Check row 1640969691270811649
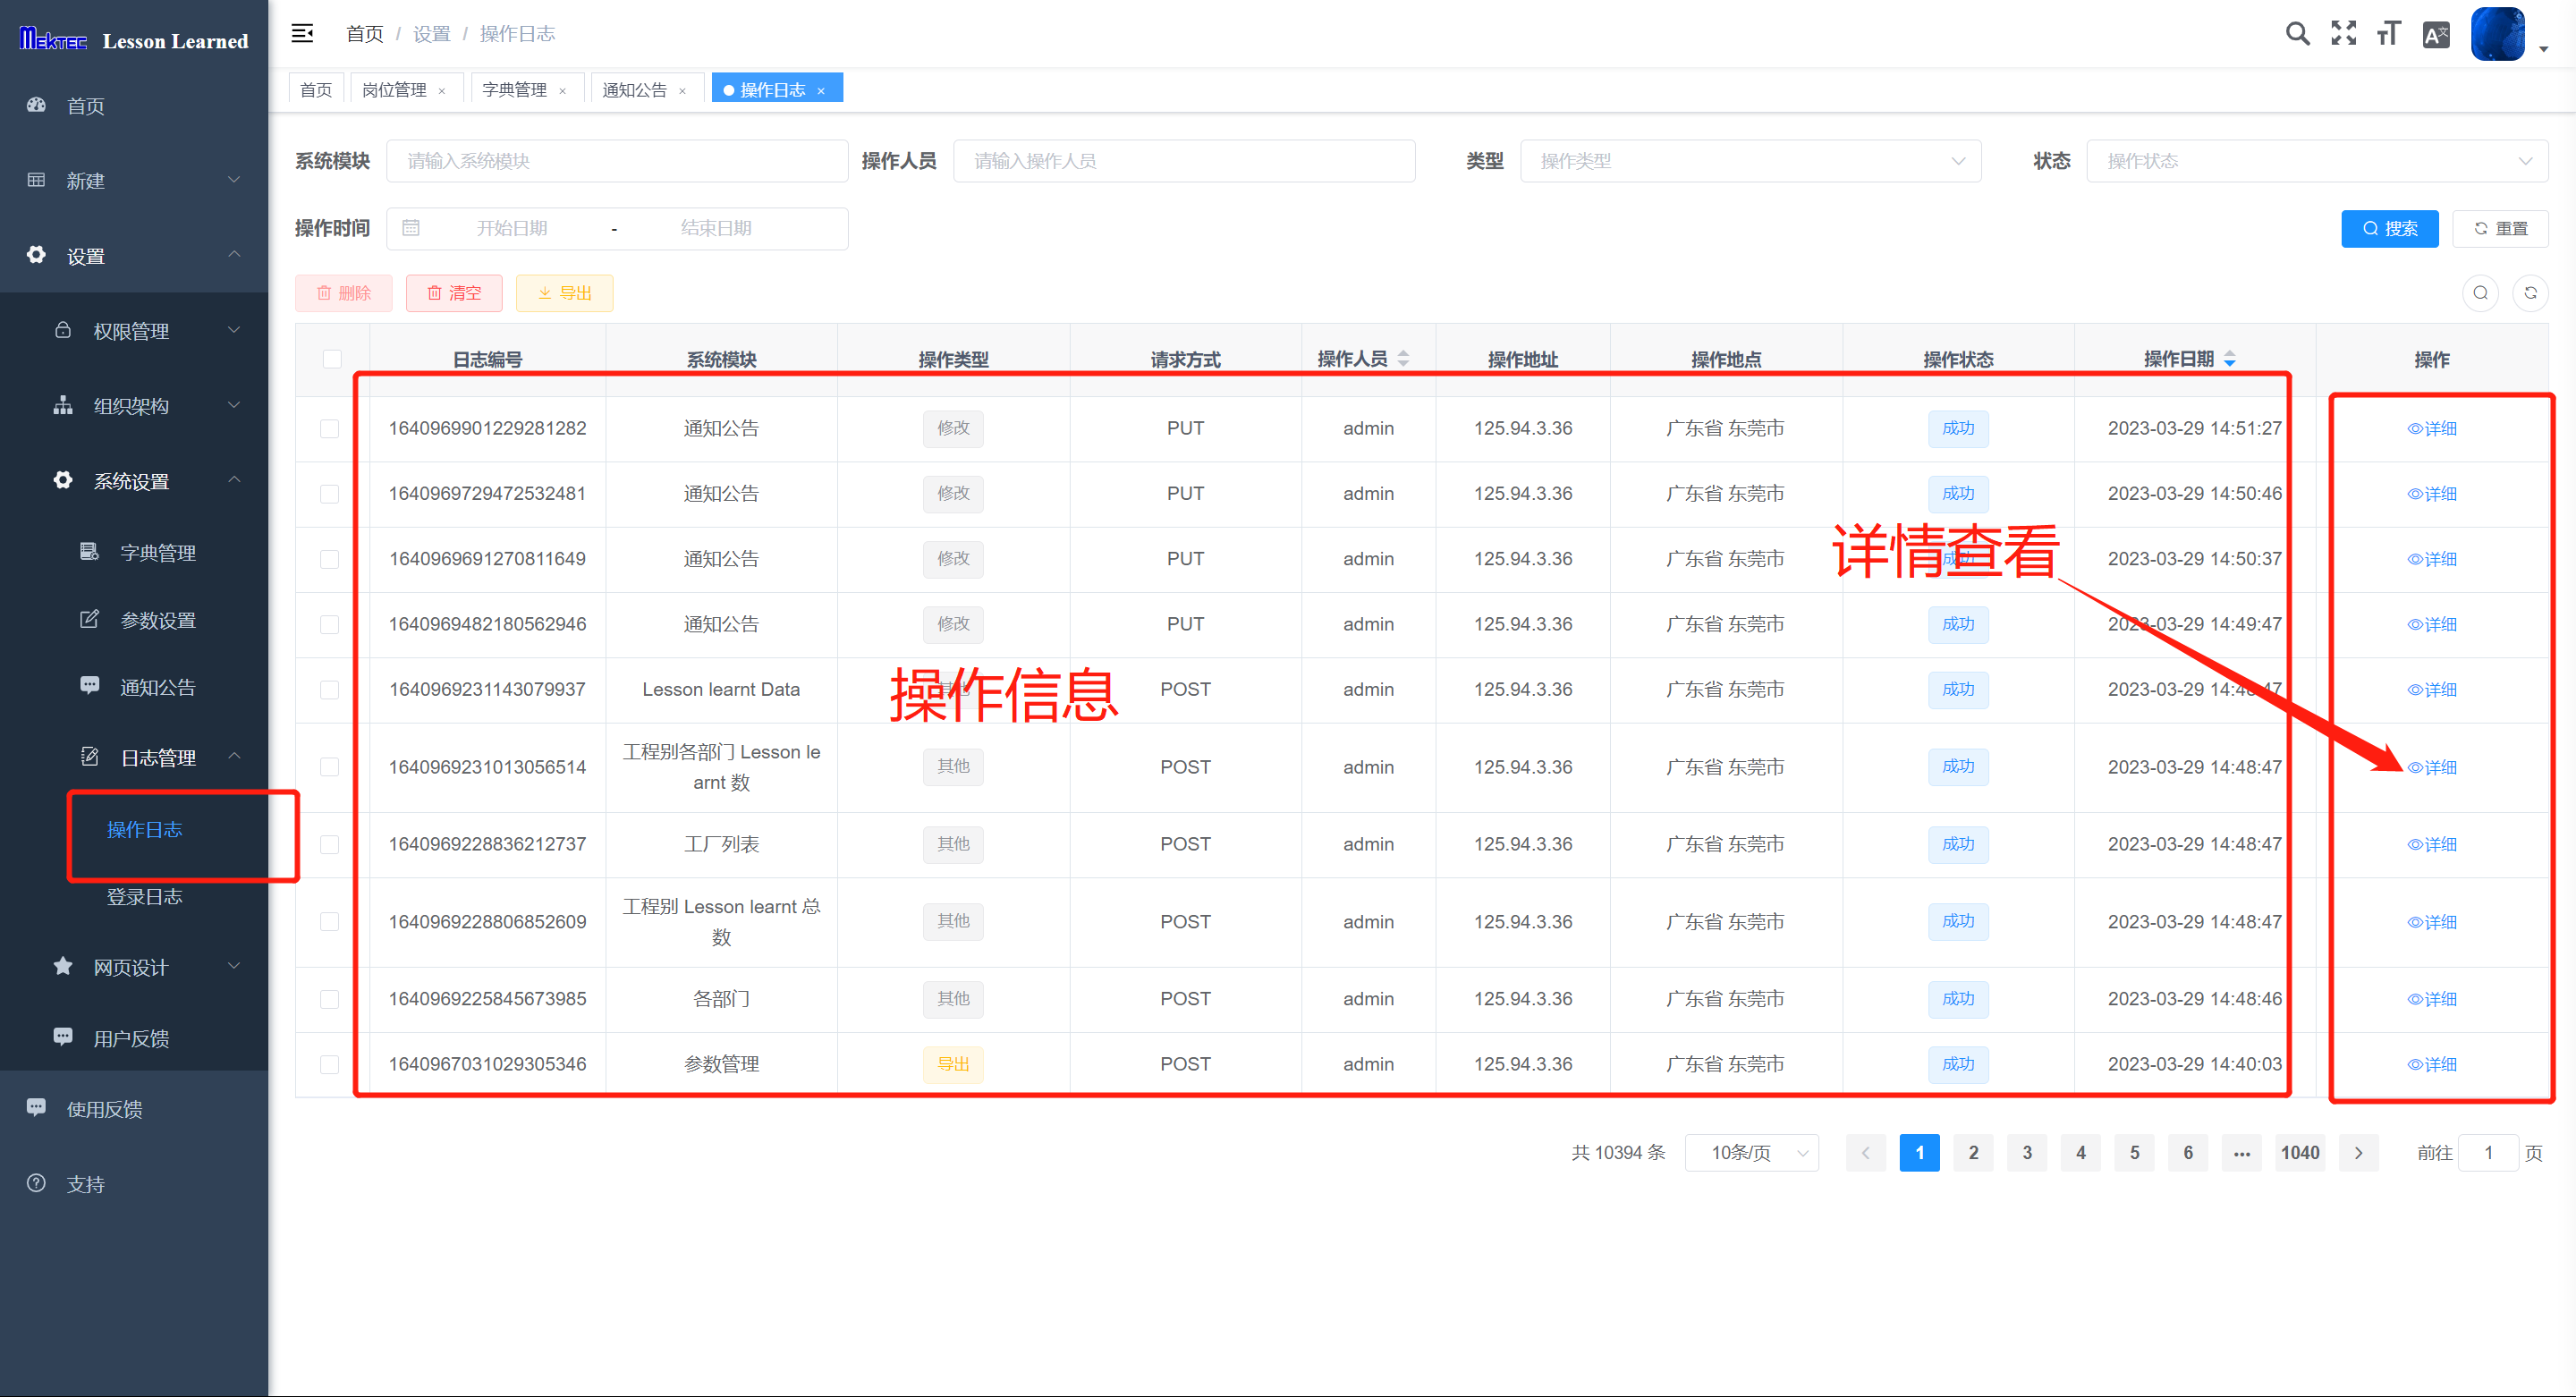This screenshot has height=1397, width=2576. click(x=329, y=559)
